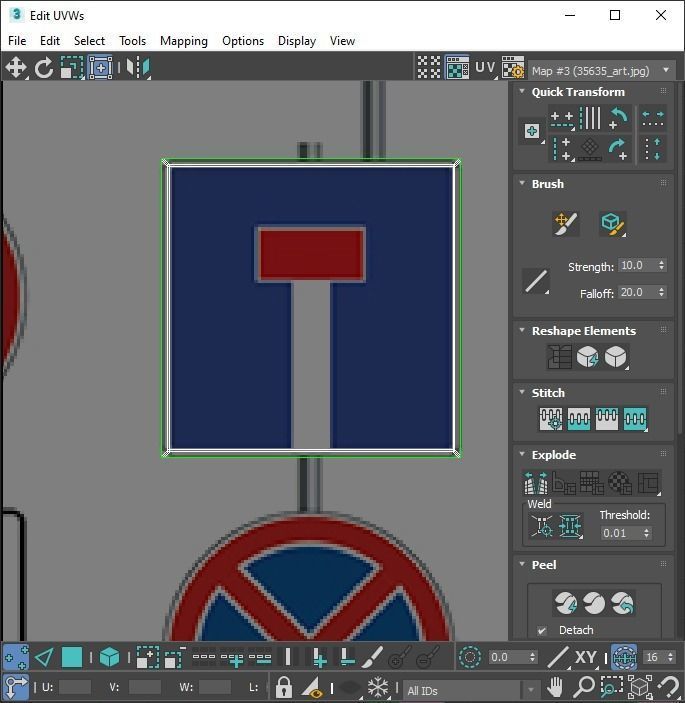Viewport: 685px width, 703px height.
Task: Toggle the Peel Mode icon
Action: pyautogui.click(x=594, y=603)
